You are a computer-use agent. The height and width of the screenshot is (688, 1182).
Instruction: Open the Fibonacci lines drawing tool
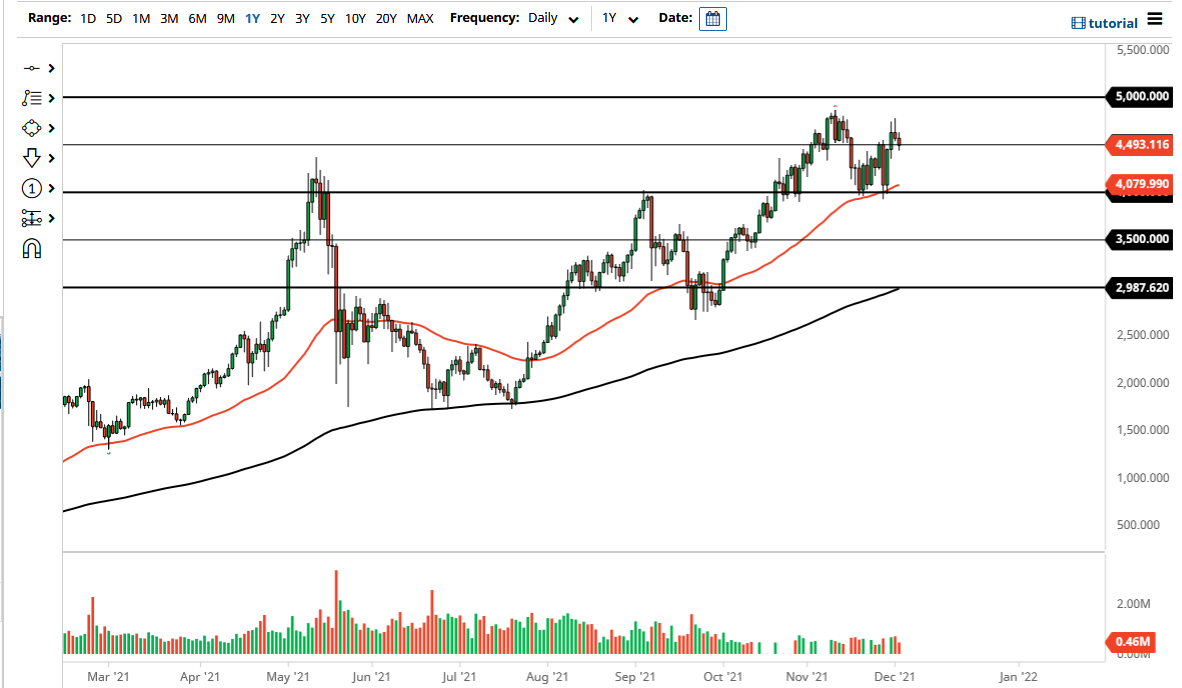click(30, 97)
